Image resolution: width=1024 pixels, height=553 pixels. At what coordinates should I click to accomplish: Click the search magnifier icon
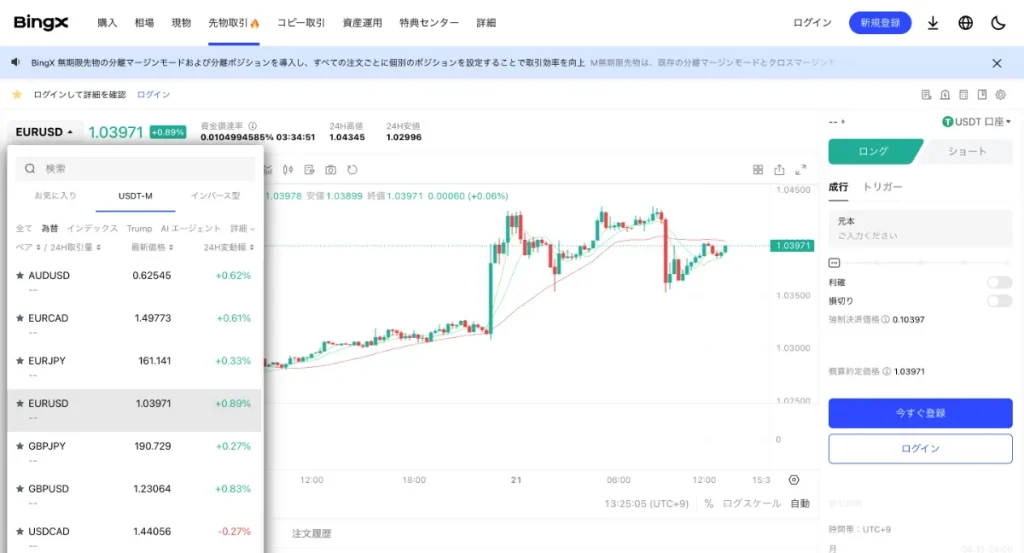click(x=30, y=168)
